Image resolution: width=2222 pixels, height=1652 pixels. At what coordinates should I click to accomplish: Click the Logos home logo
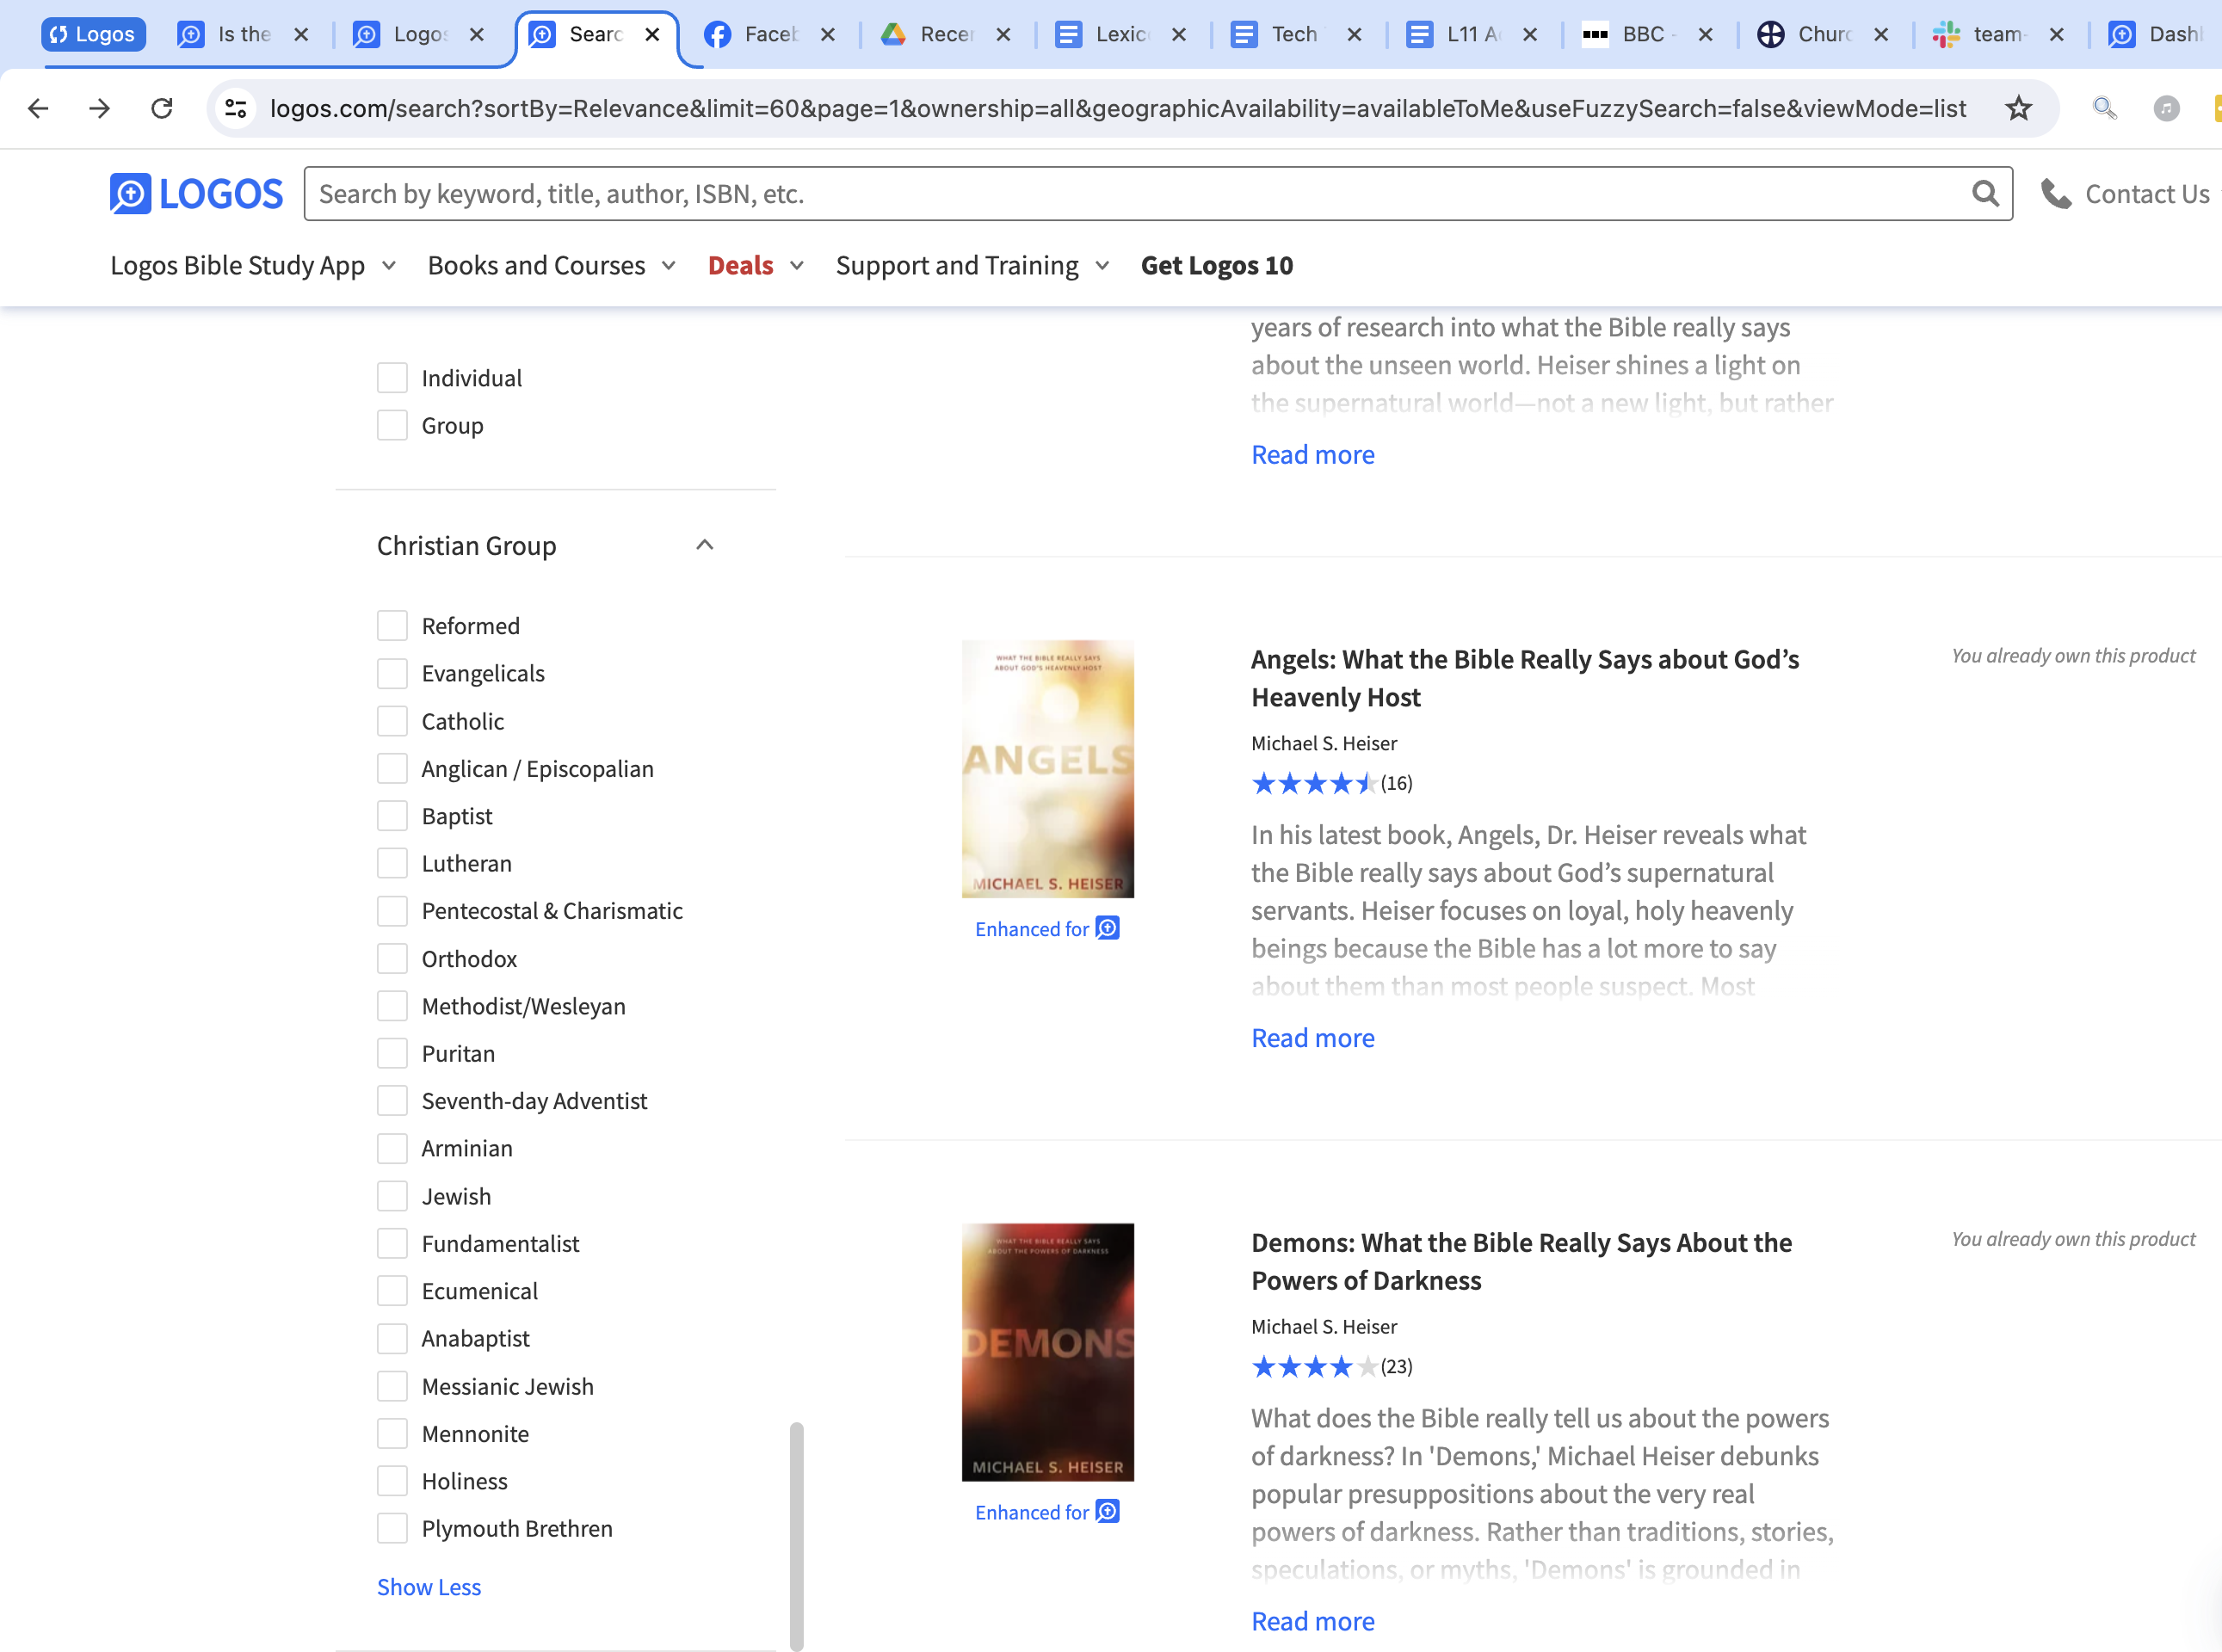click(196, 194)
